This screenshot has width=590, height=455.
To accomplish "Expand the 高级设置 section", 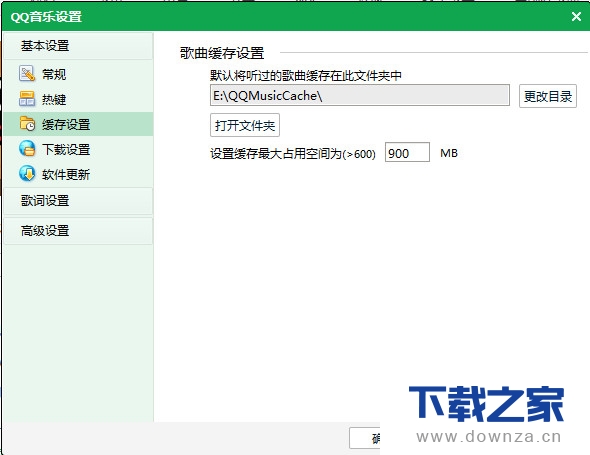I will click(x=78, y=231).
